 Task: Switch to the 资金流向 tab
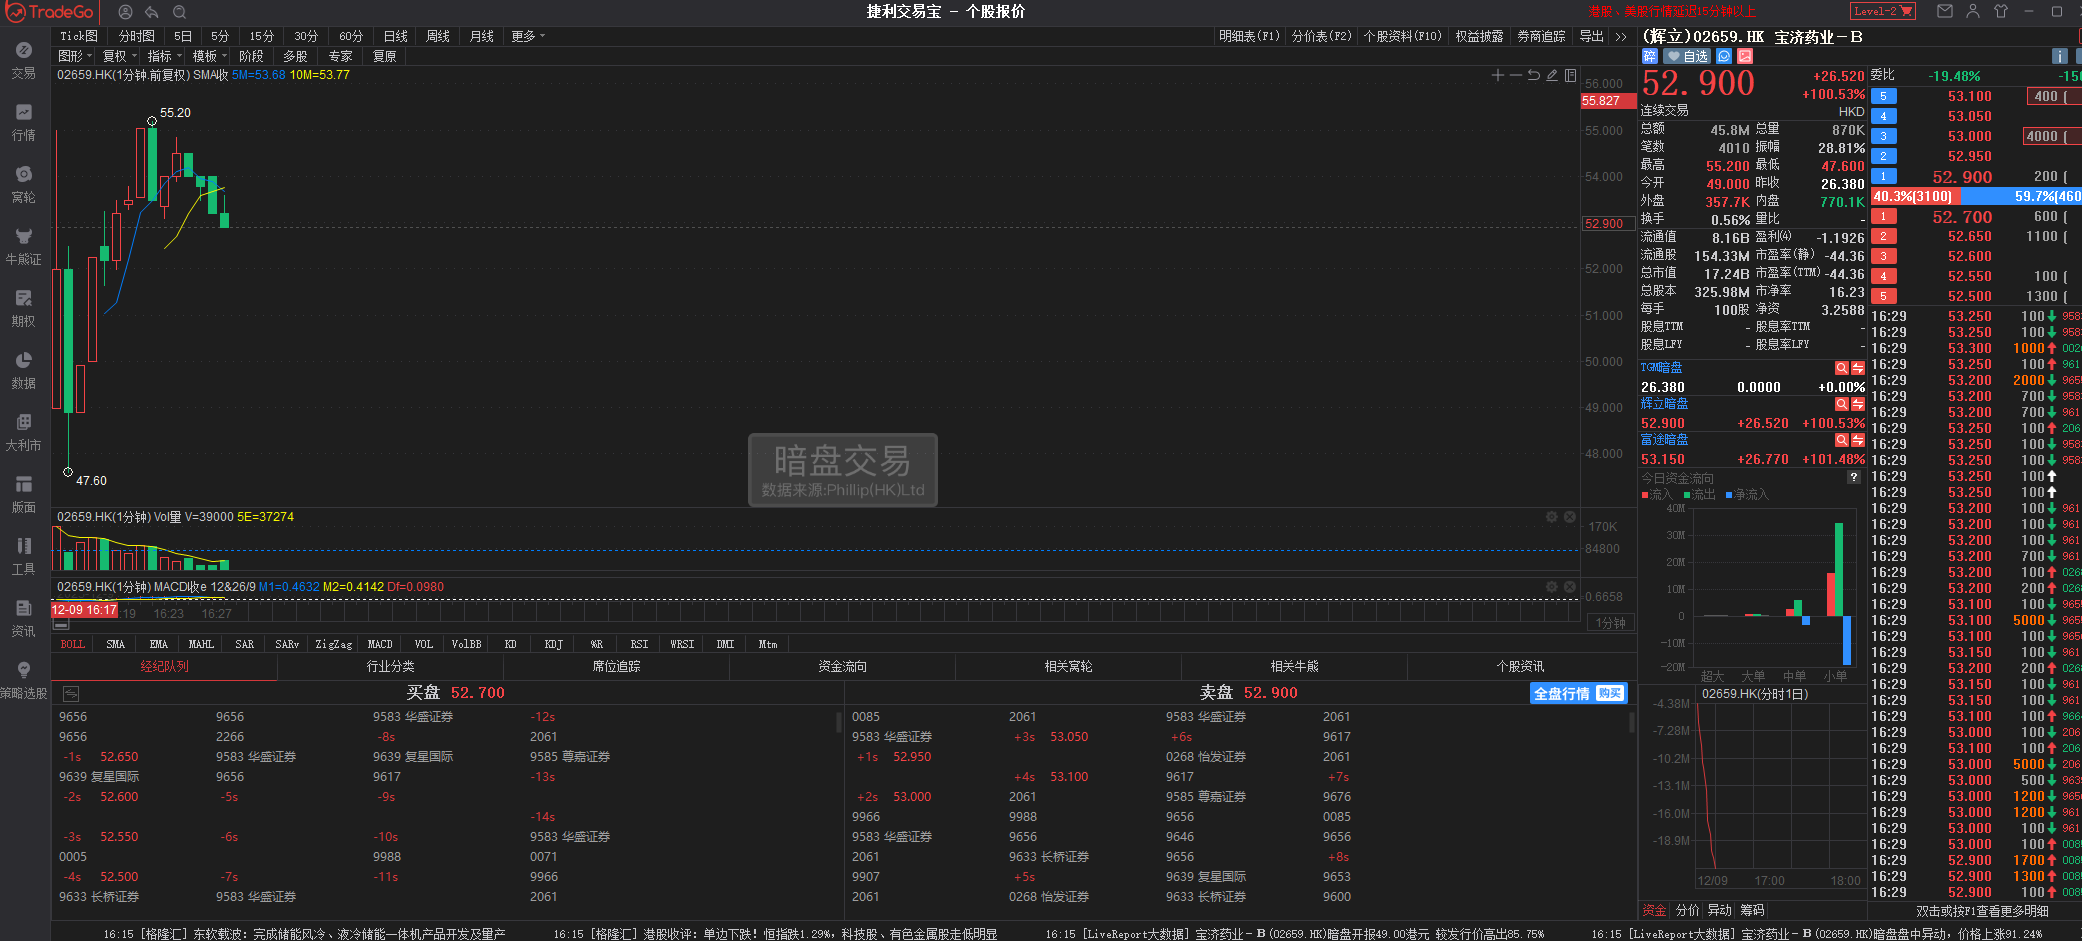842,666
